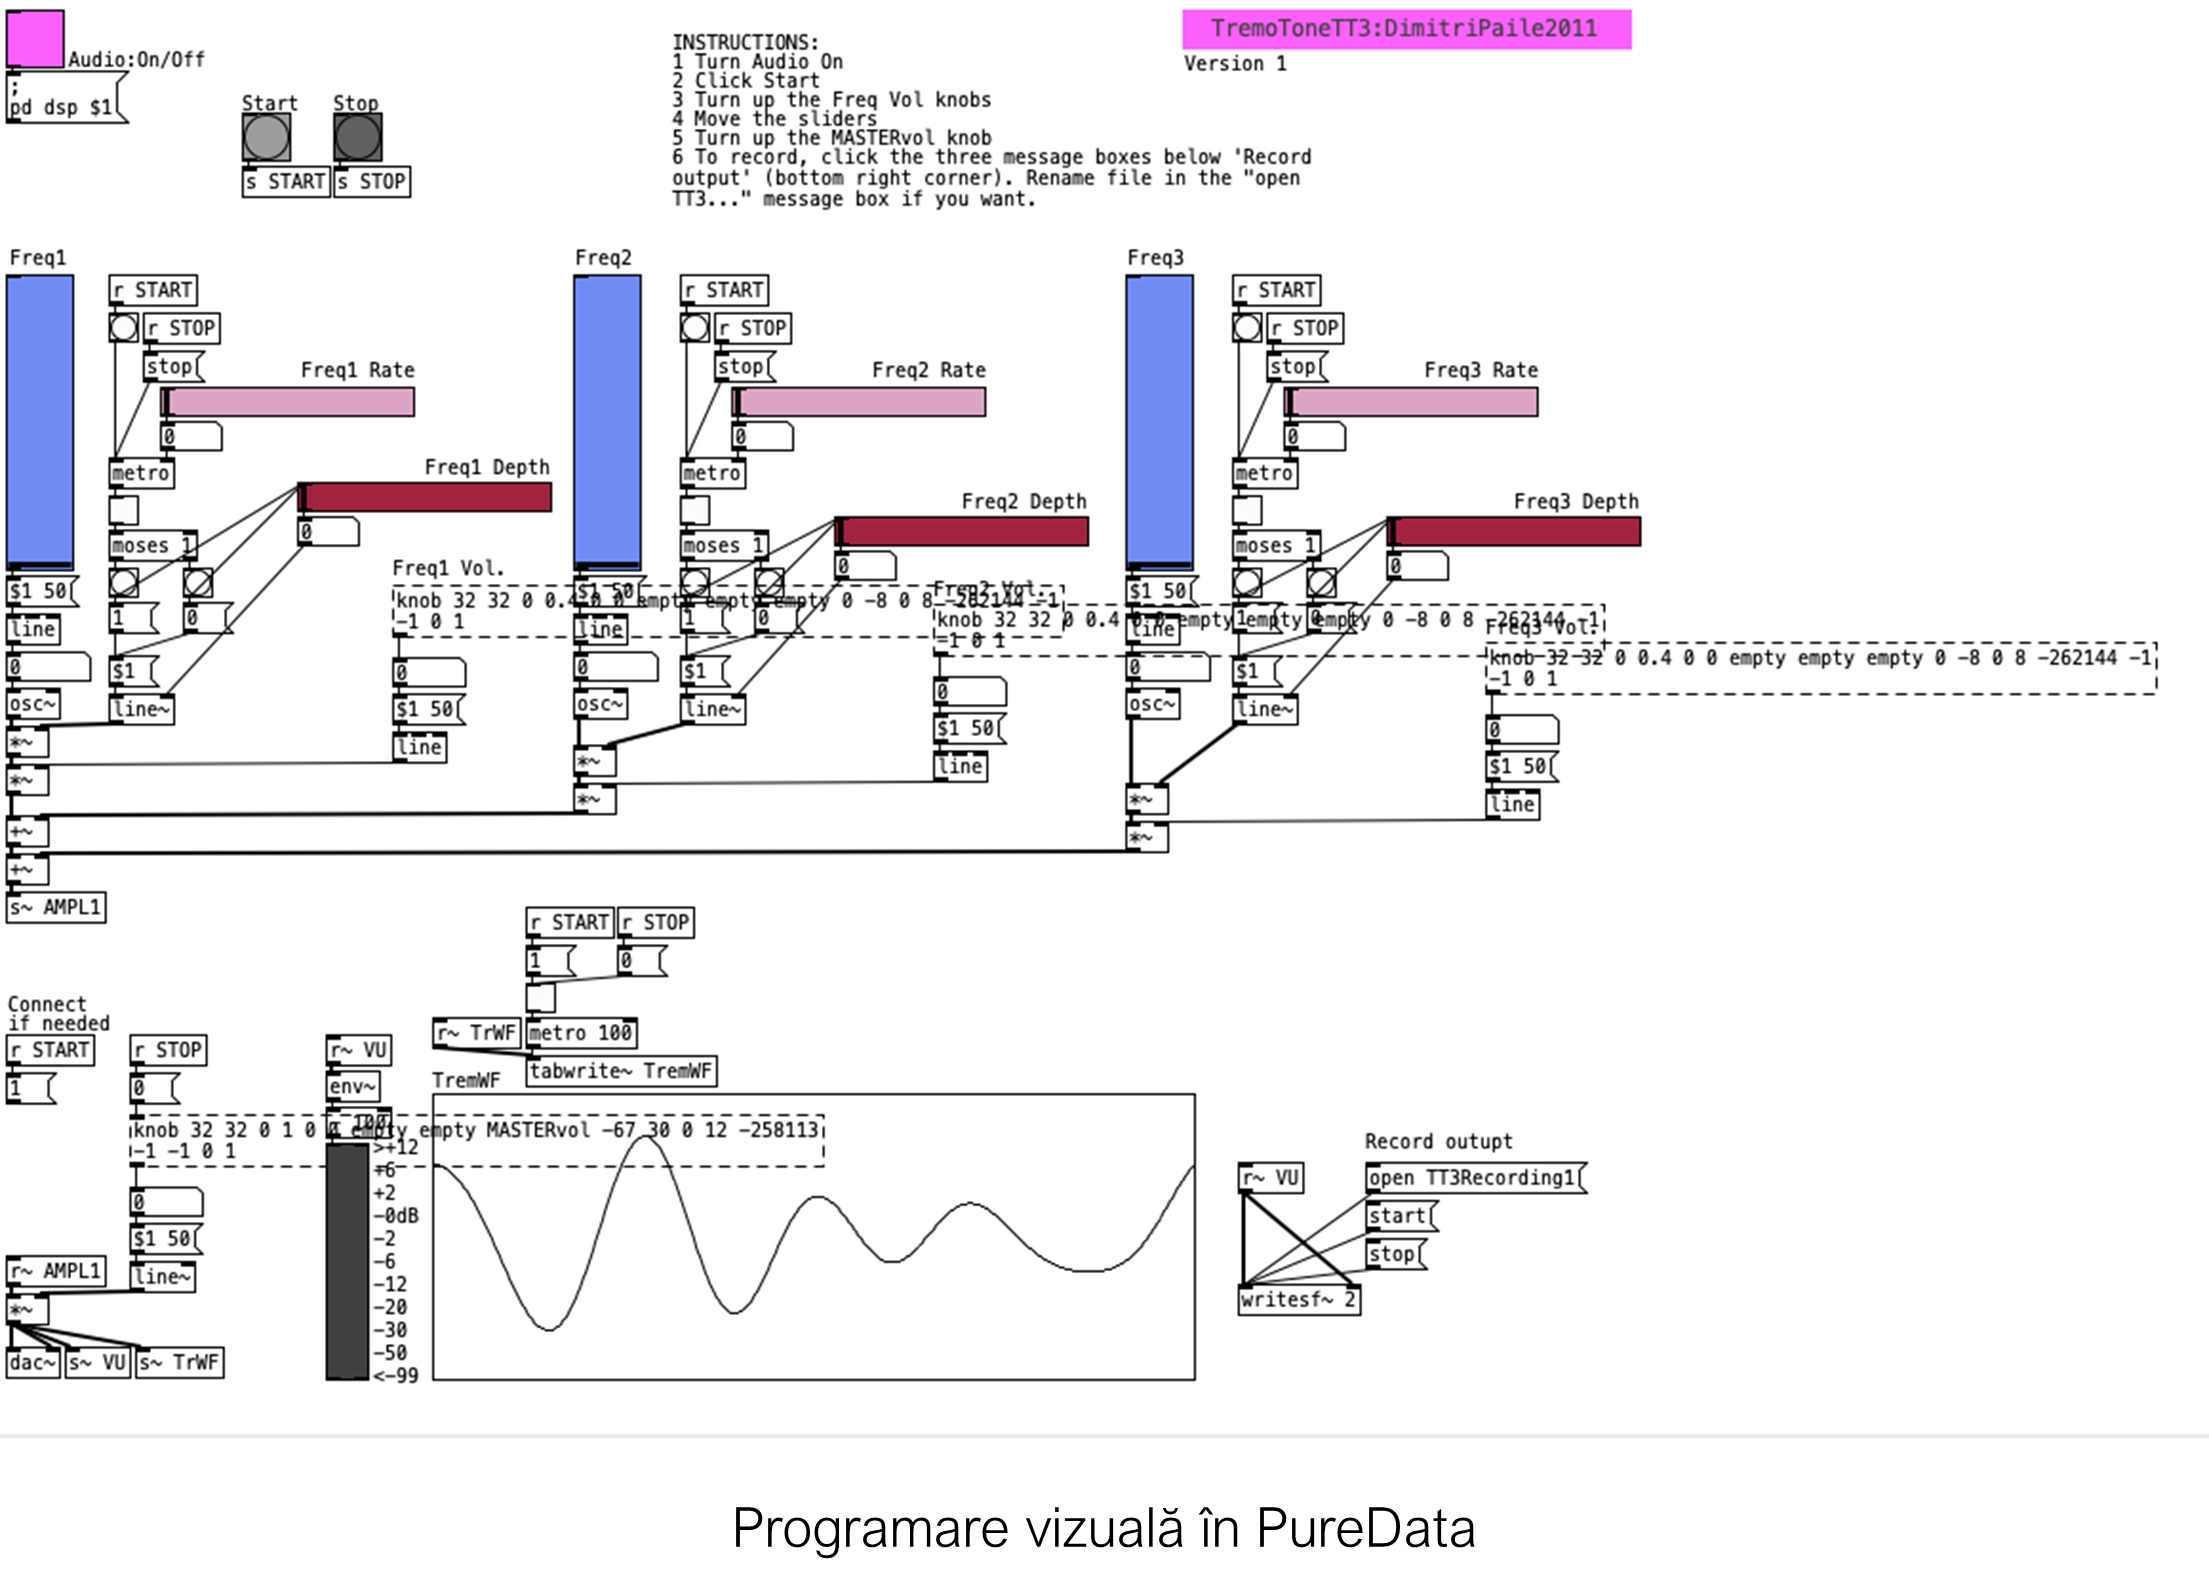Click the 'start' message box under Record output
Screen dimensions: 2209x1586
point(1398,1216)
